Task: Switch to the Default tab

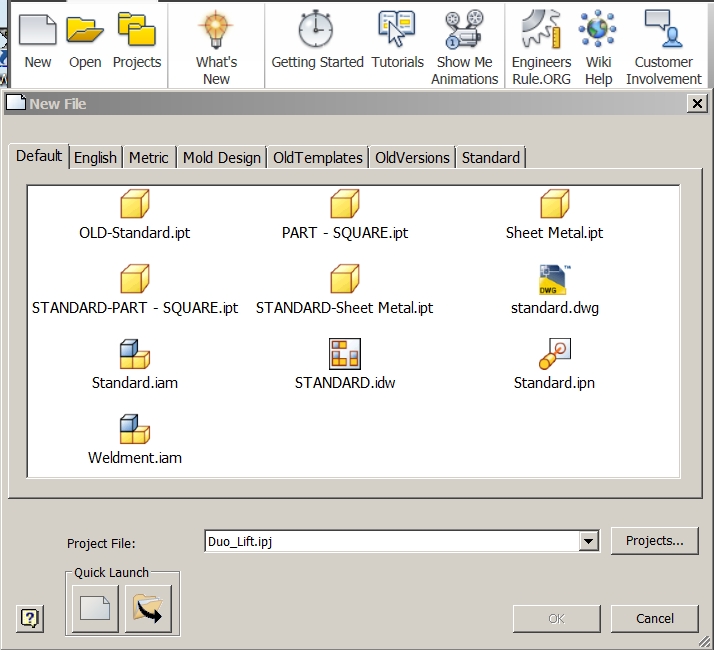Action: click(39, 156)
